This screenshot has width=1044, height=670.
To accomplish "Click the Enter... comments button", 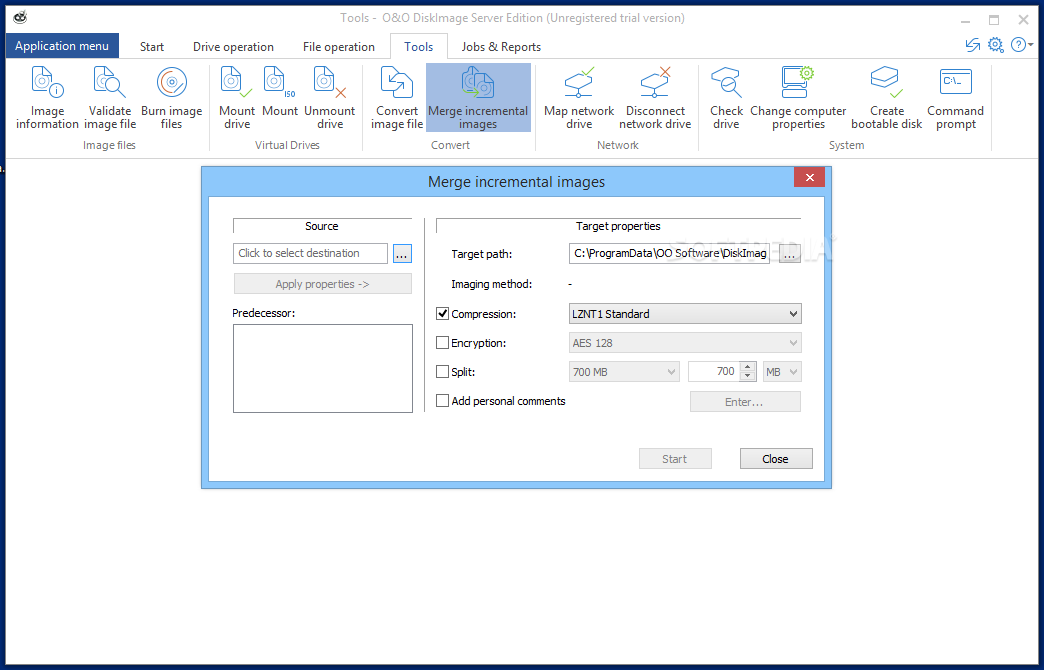I will pyautogui.click(x=745, y=402).
